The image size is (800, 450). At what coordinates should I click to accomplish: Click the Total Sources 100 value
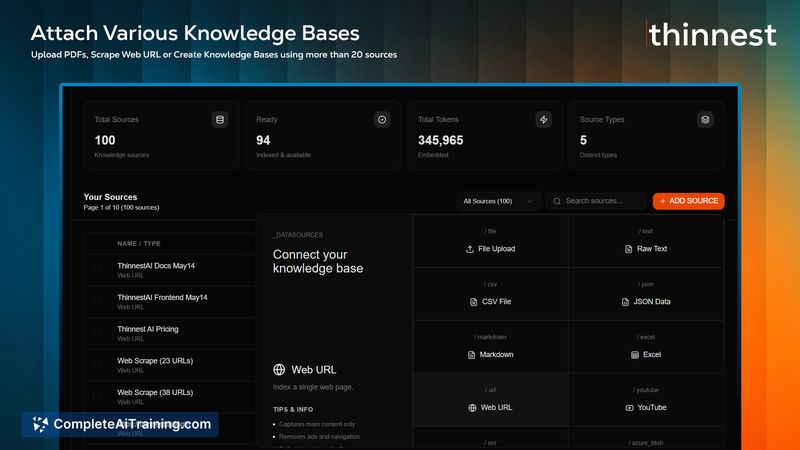click(105, 140)
